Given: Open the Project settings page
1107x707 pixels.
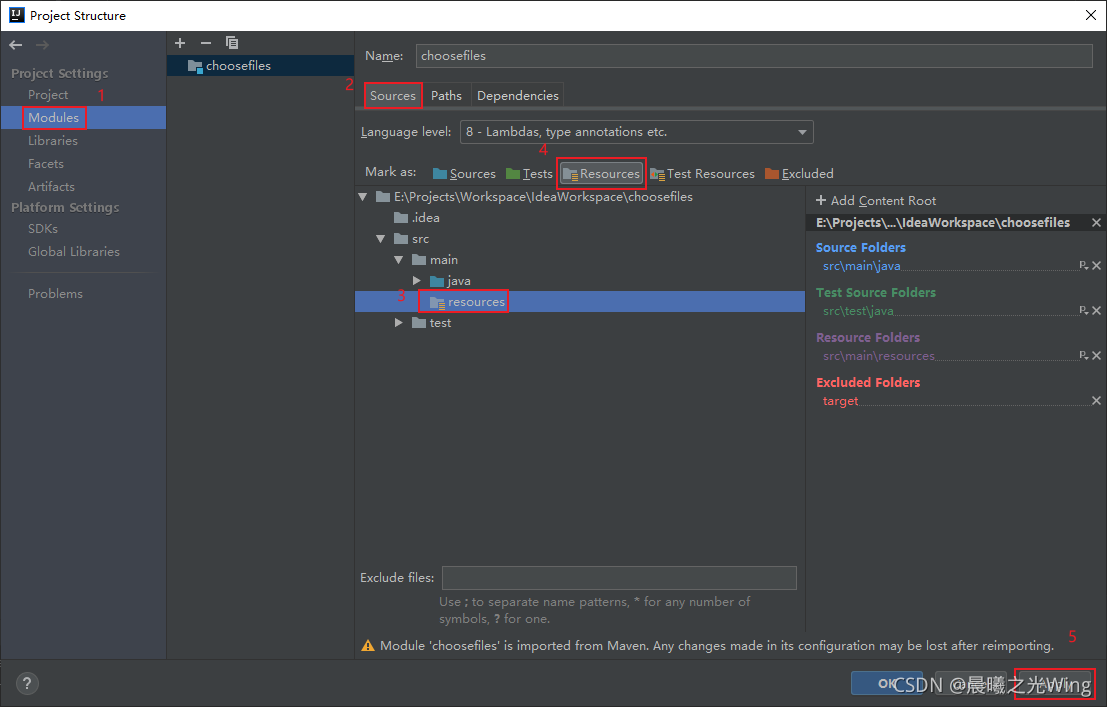Looking at the screenshot, I should point(48,95).
